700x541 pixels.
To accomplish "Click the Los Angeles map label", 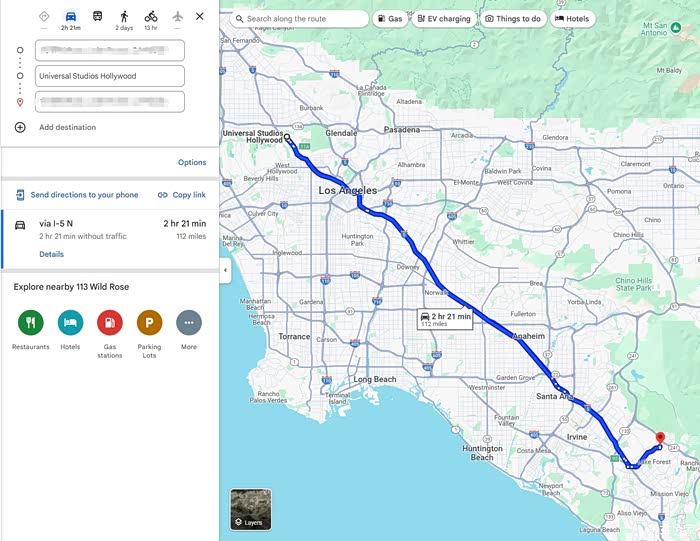I will point(348,191).
